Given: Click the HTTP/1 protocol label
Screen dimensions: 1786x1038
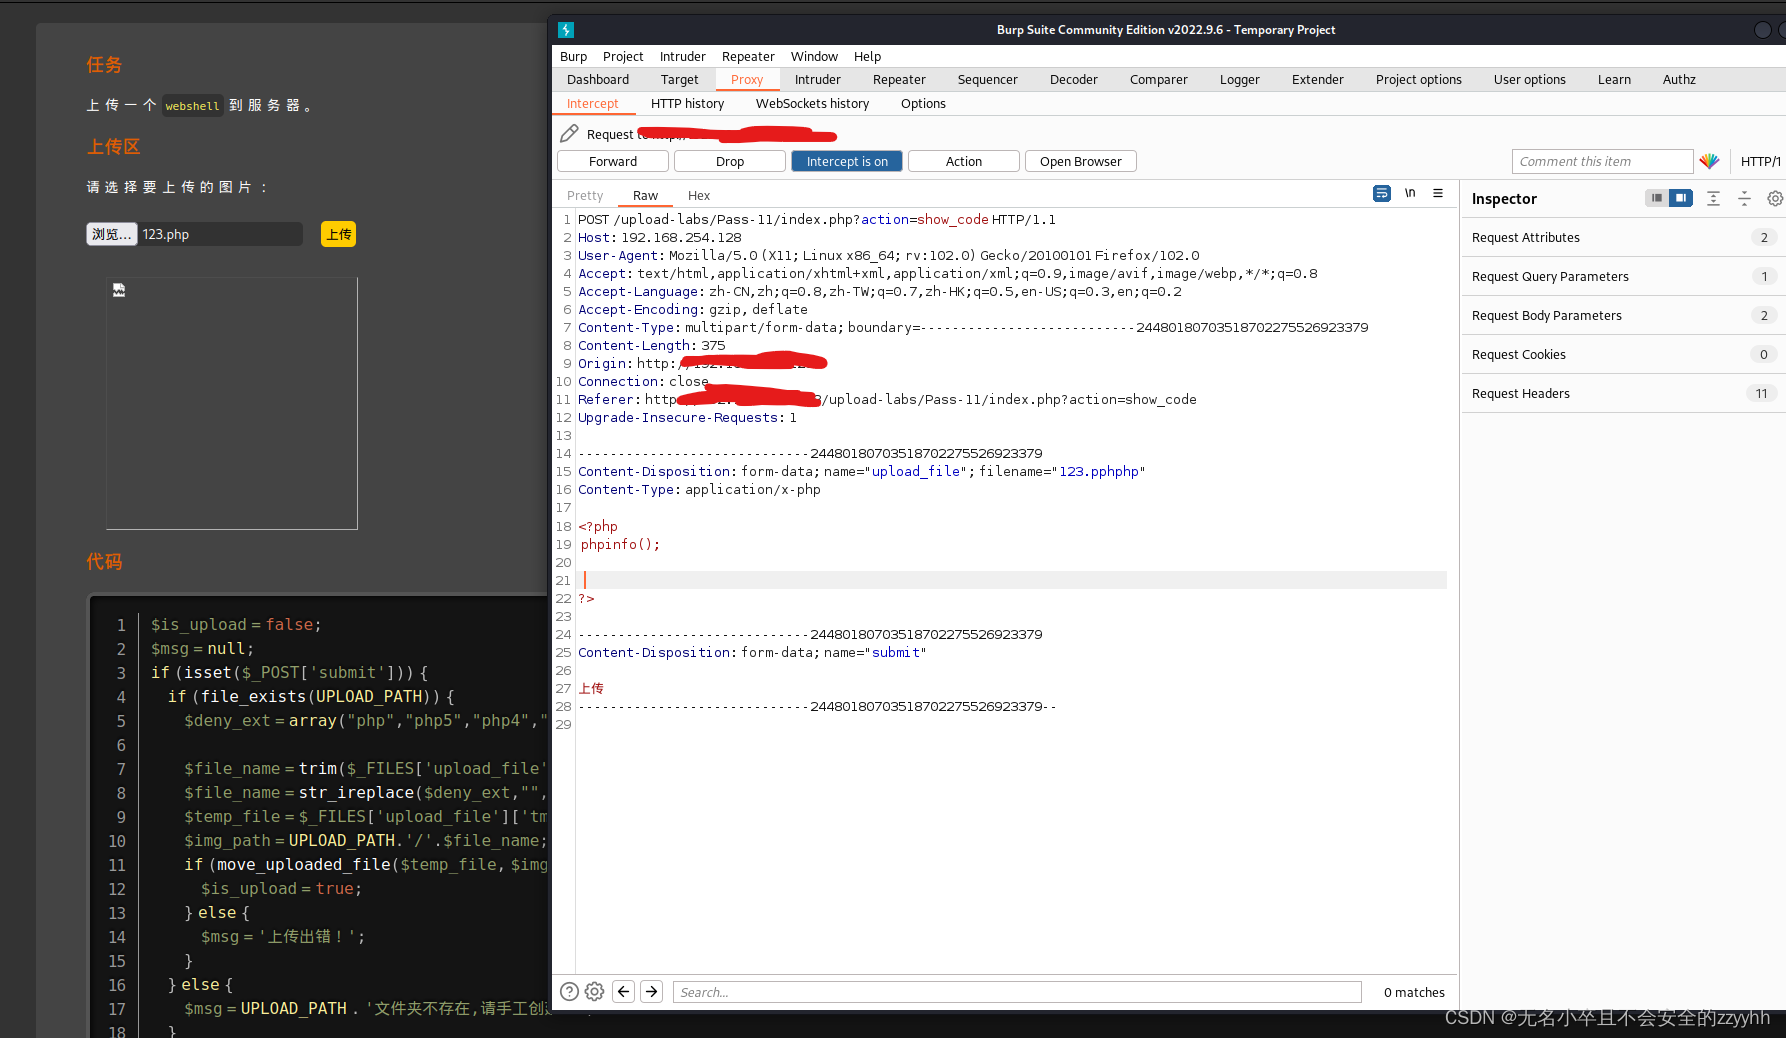Looking at the screenshot, I should (x=1760, y=161).
